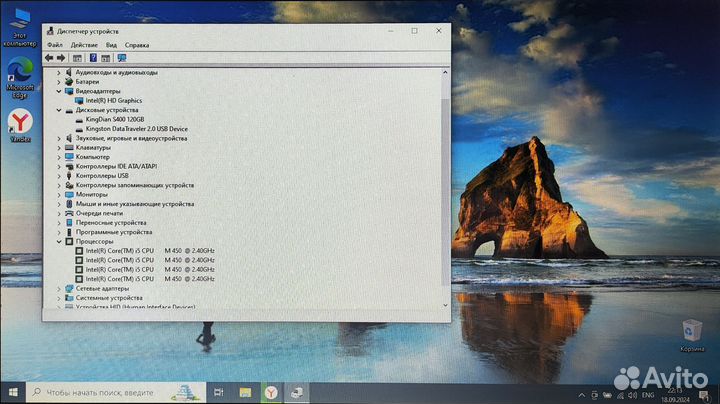Click scrollbar up arrow in device list
The width and height of the screenshot is (720, 404).
tap(445, 73)
